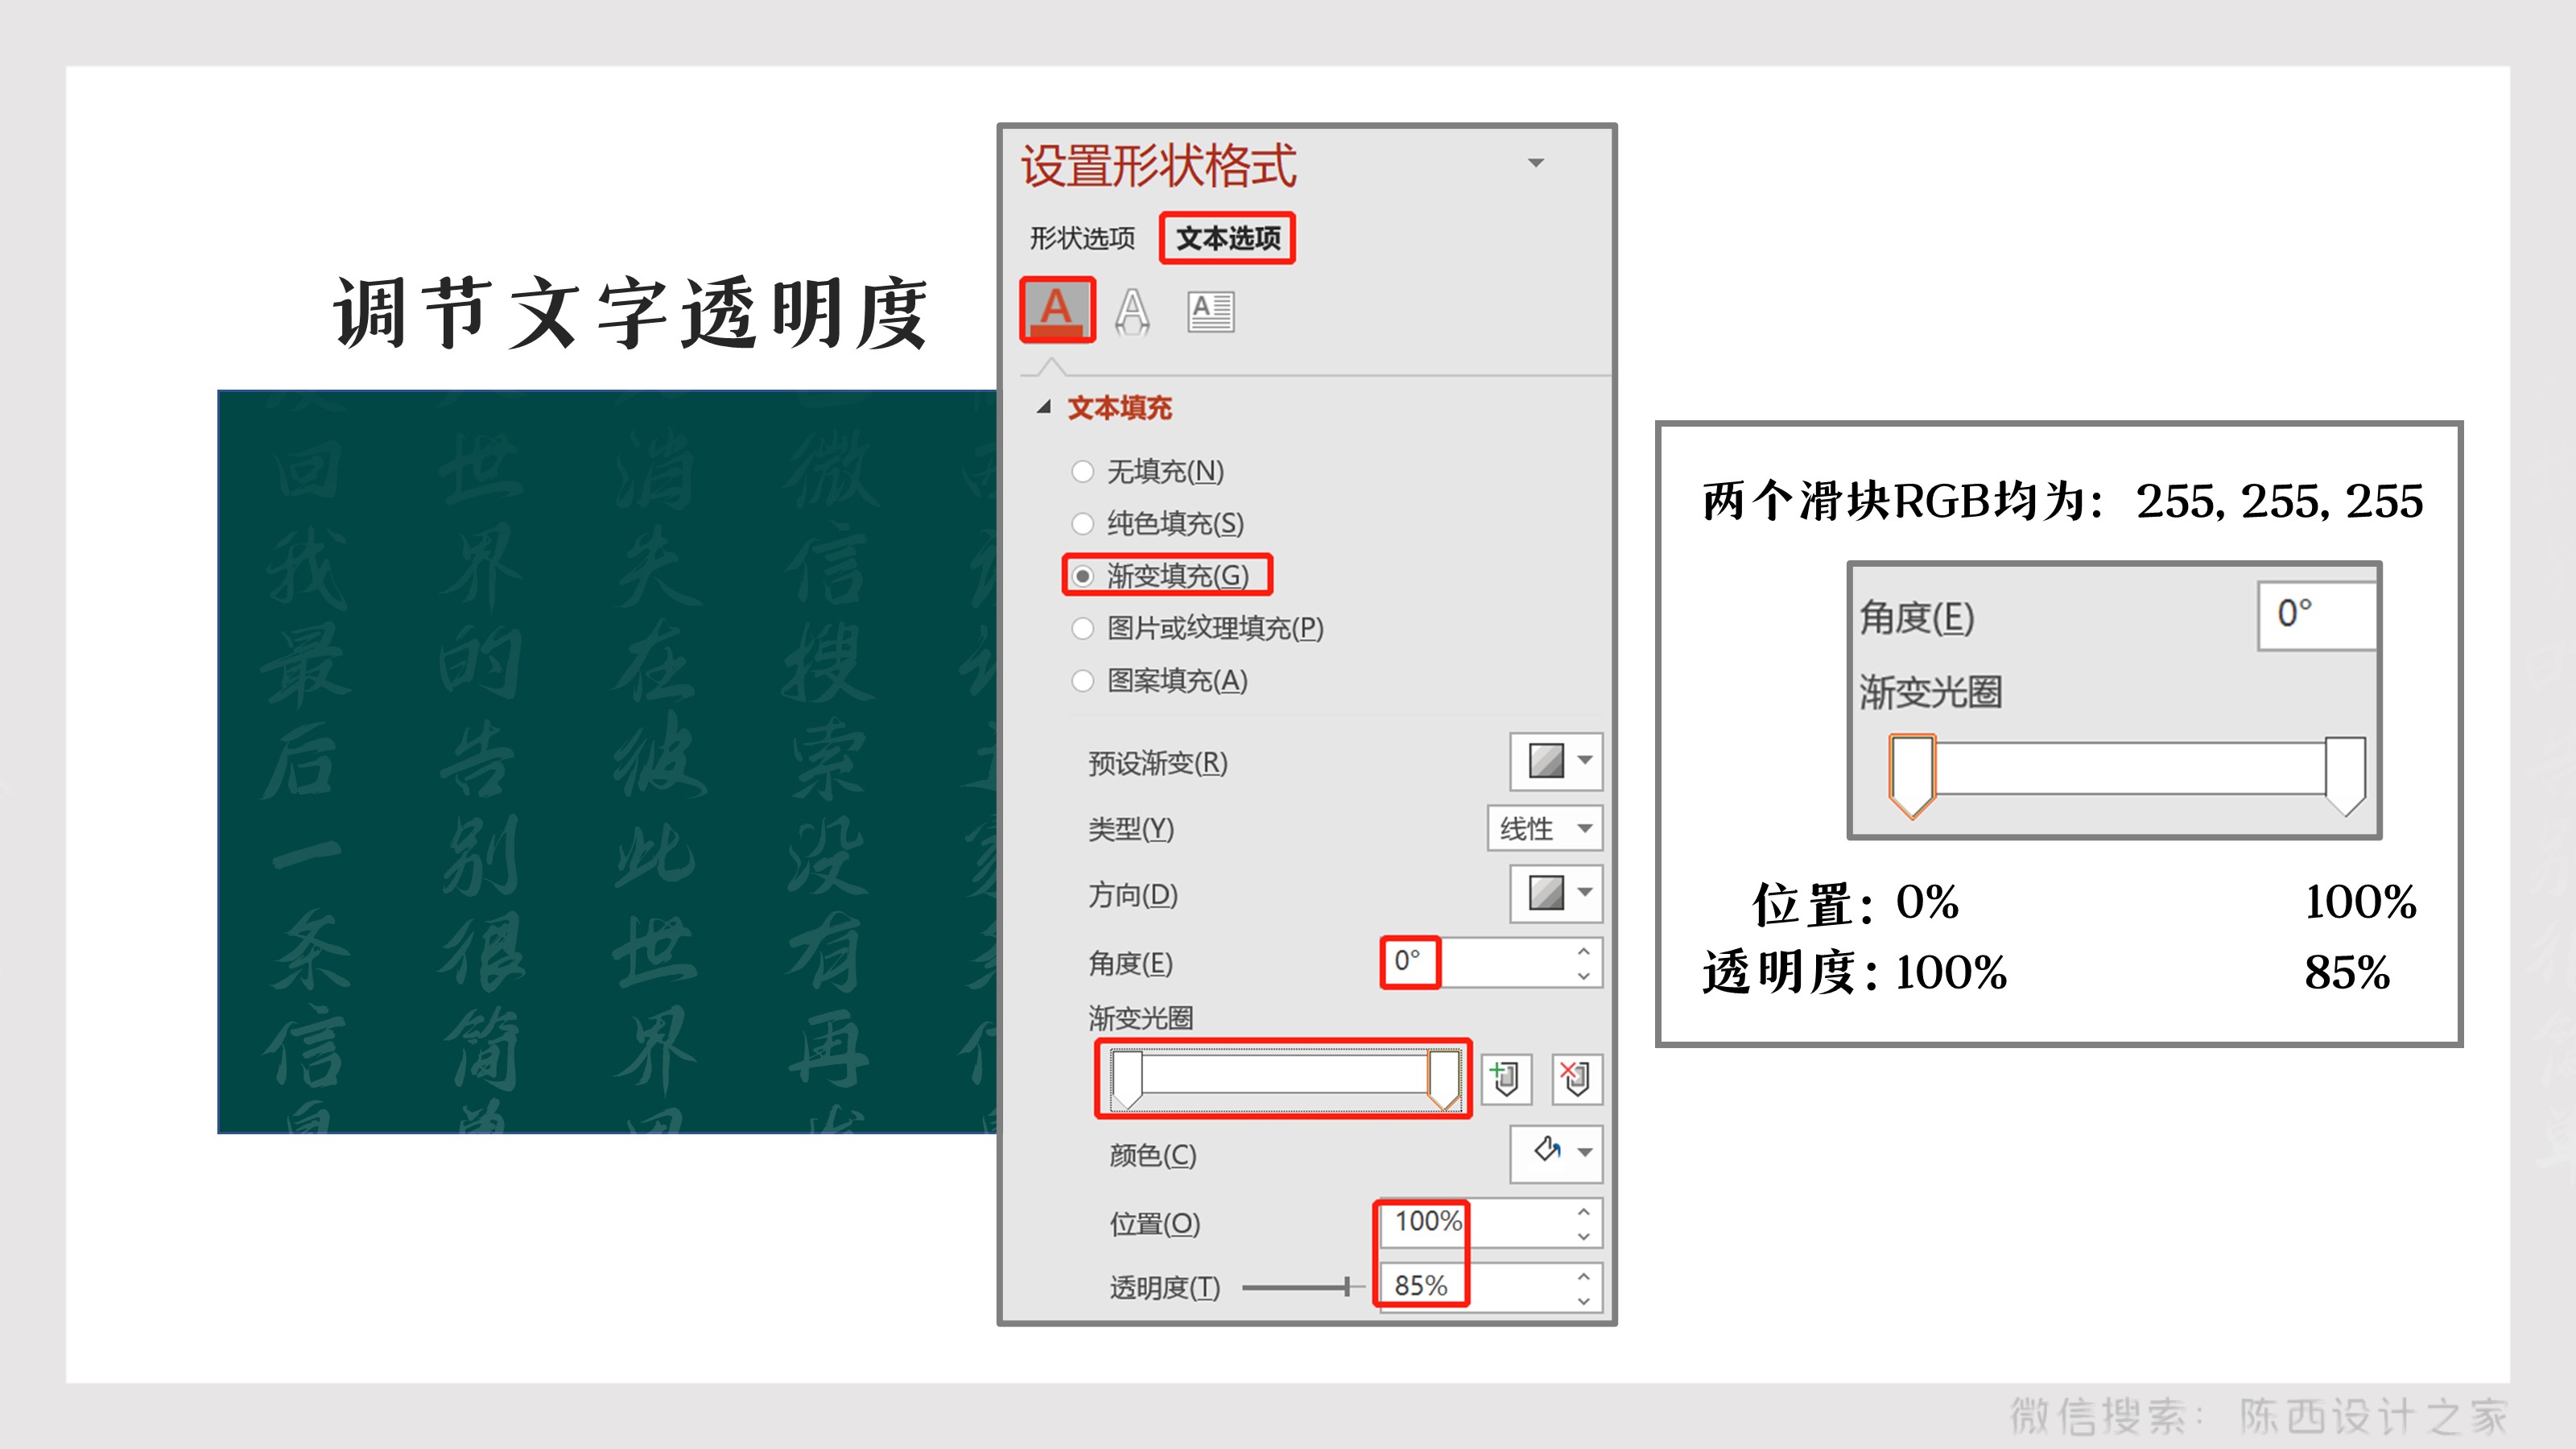Choose 图片或纹理填充(P) radio option
Image resolution: width=2576 pixels, height=1449 pixels.
coord(1082,628)
